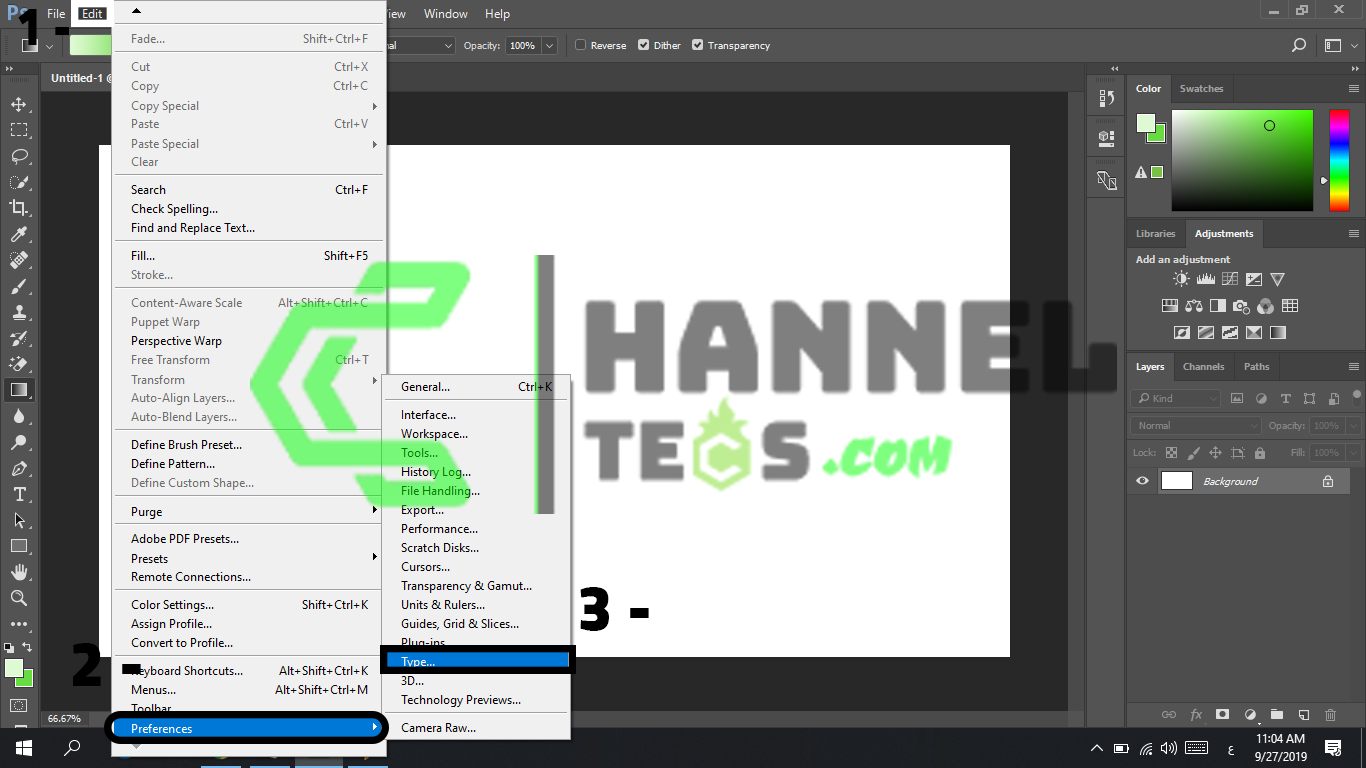
Task: Select the Pen tool
Action: pos(19,468)
